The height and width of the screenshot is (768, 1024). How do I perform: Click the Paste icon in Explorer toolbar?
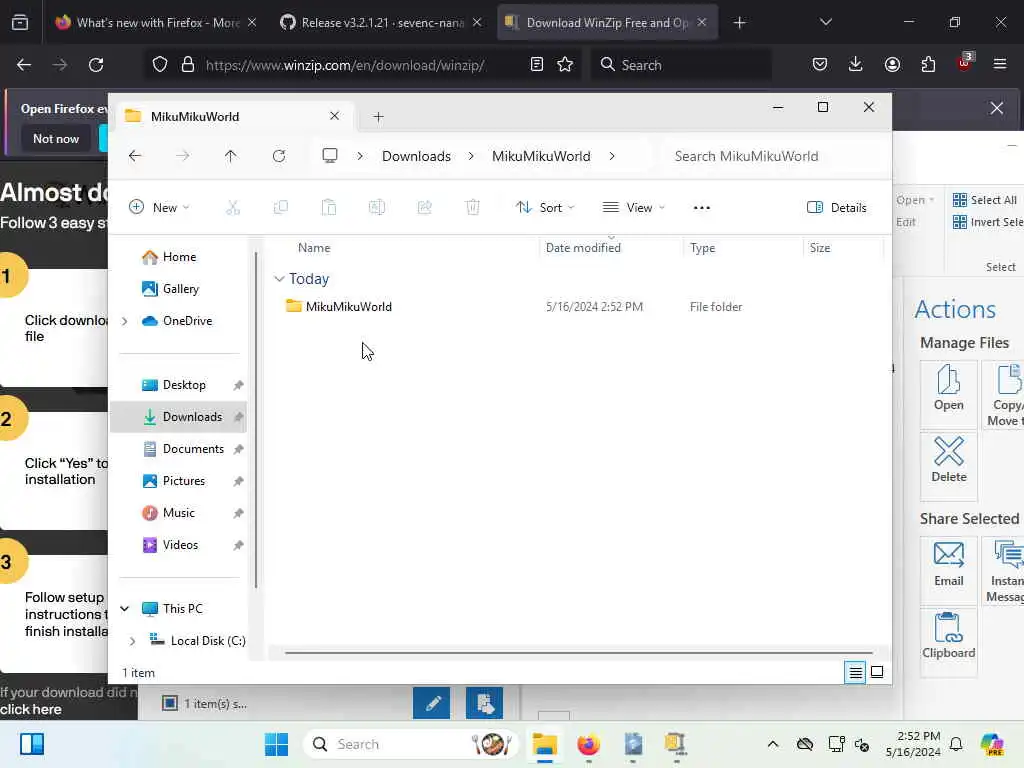[328, 208]
